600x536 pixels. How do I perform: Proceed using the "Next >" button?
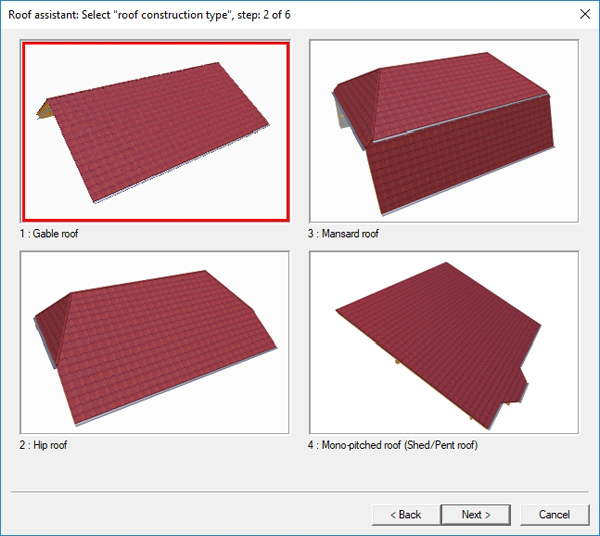coord(476,514)
